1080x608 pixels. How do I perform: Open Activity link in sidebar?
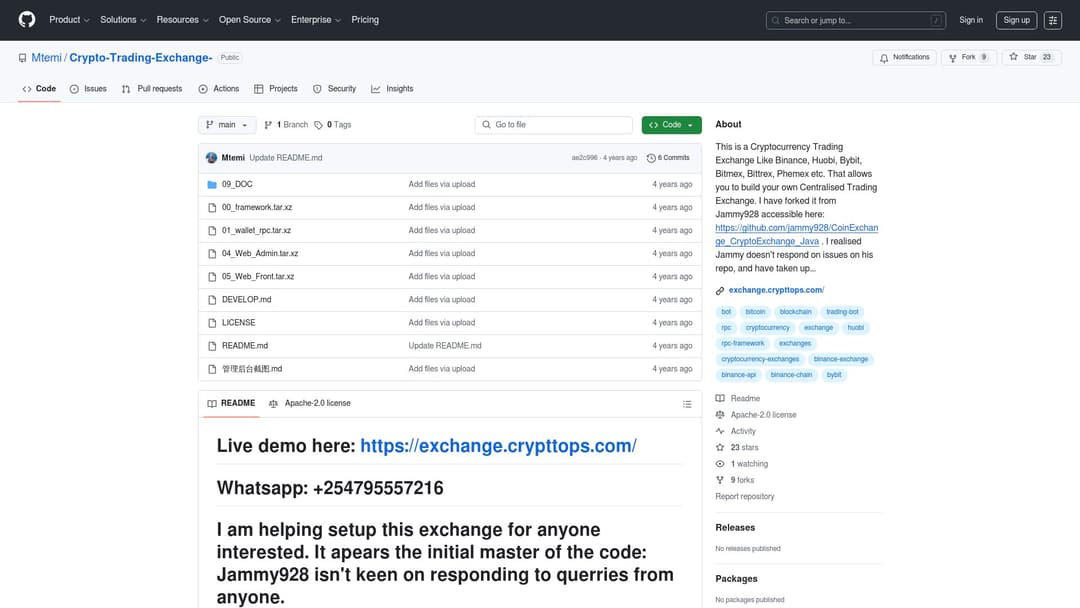tap(736, 431)
